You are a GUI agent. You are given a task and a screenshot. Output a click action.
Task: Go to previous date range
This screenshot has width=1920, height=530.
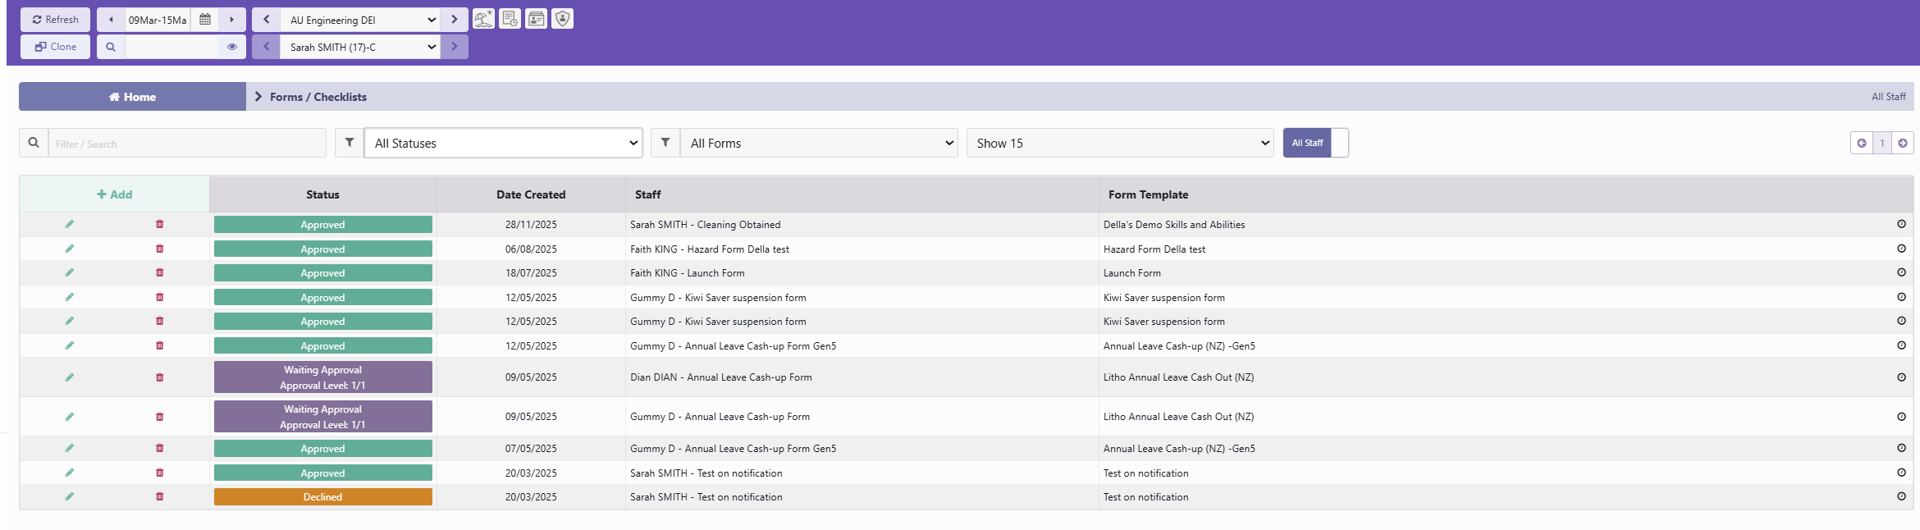tap(111, 19)
